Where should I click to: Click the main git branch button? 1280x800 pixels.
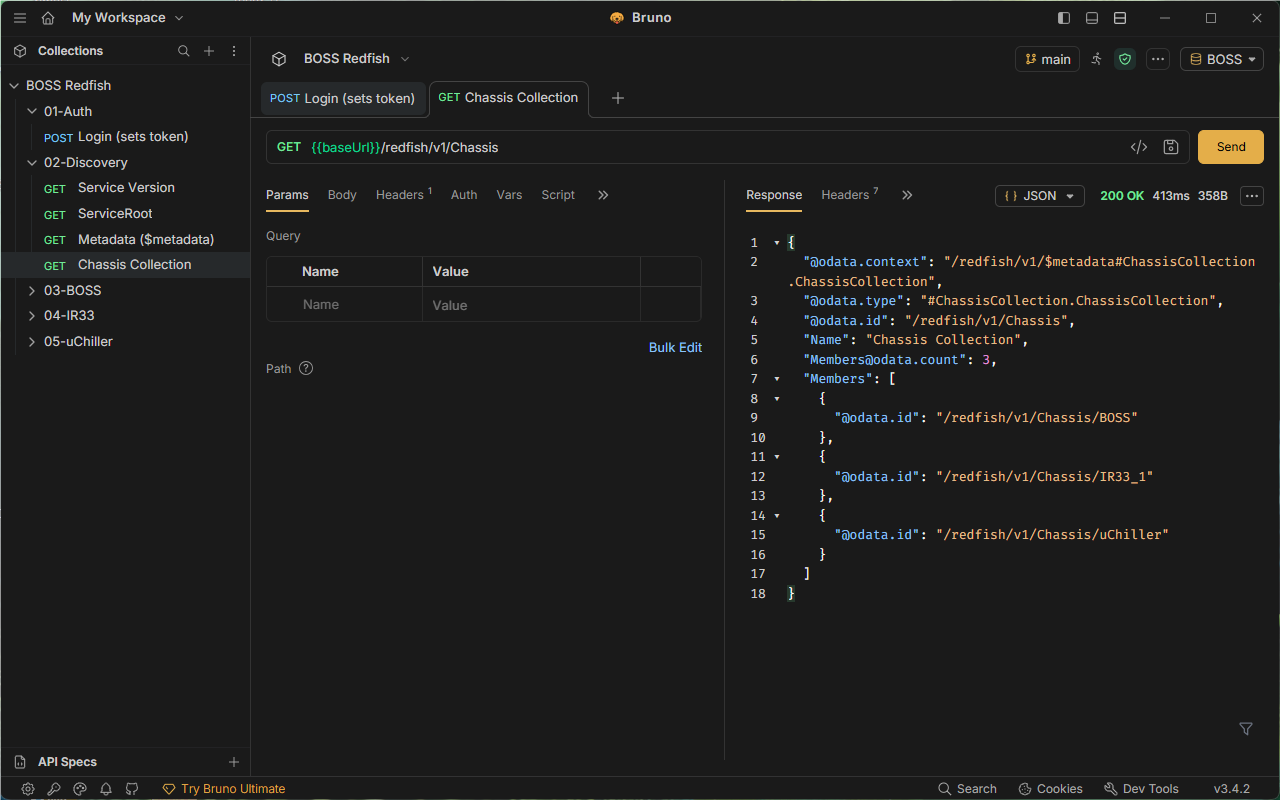(1047, 59)
